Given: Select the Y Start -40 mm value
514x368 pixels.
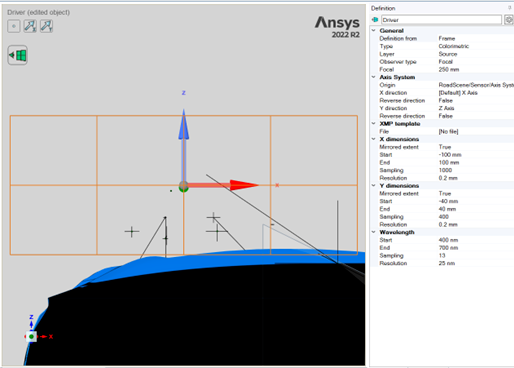Looking at the screenshot, I should pyautogui.click(x=448, y=201).
